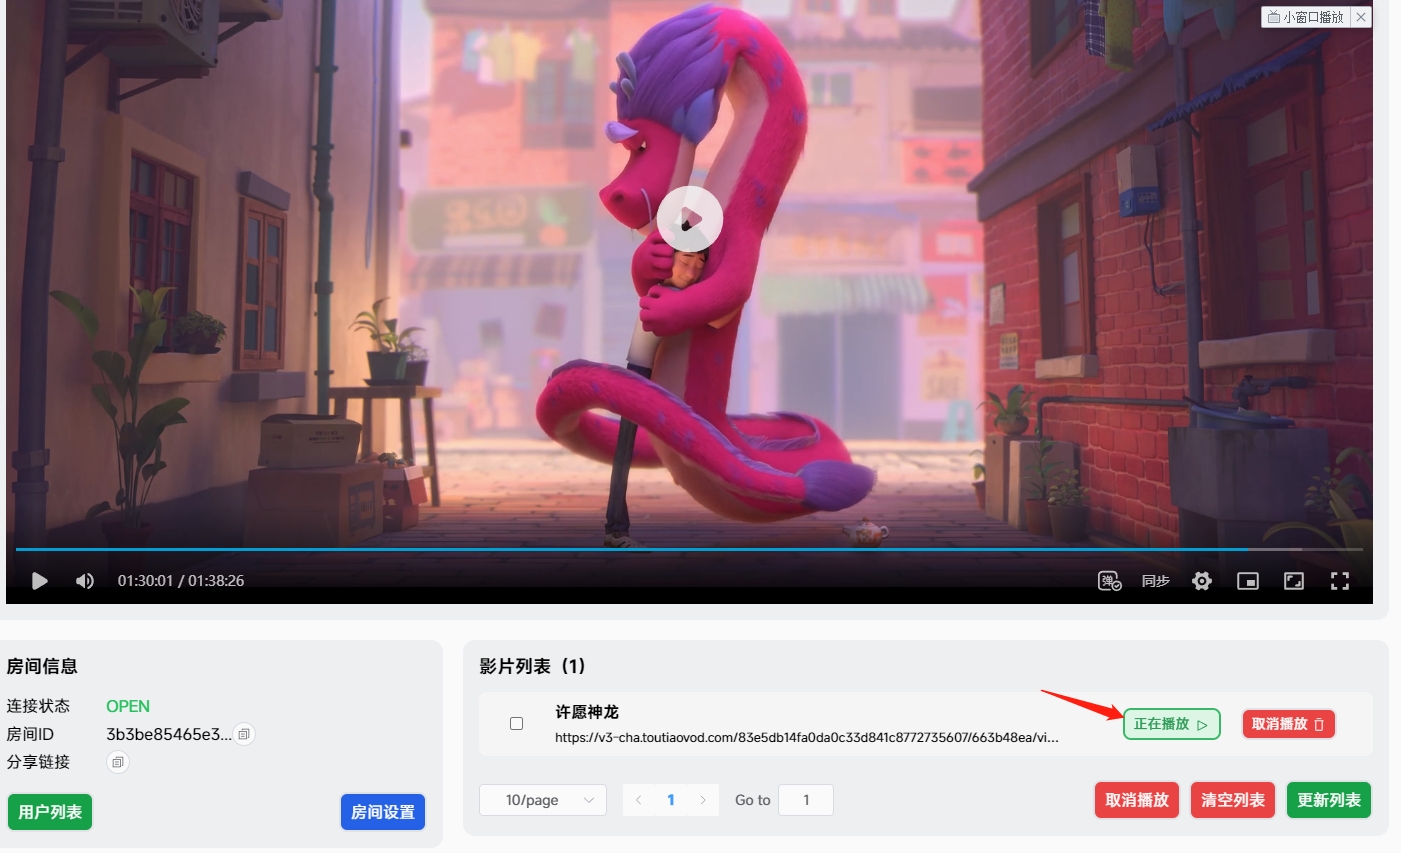Click the 正在播放 now-playing button
1401x853 pixels.
point(1171,724)
